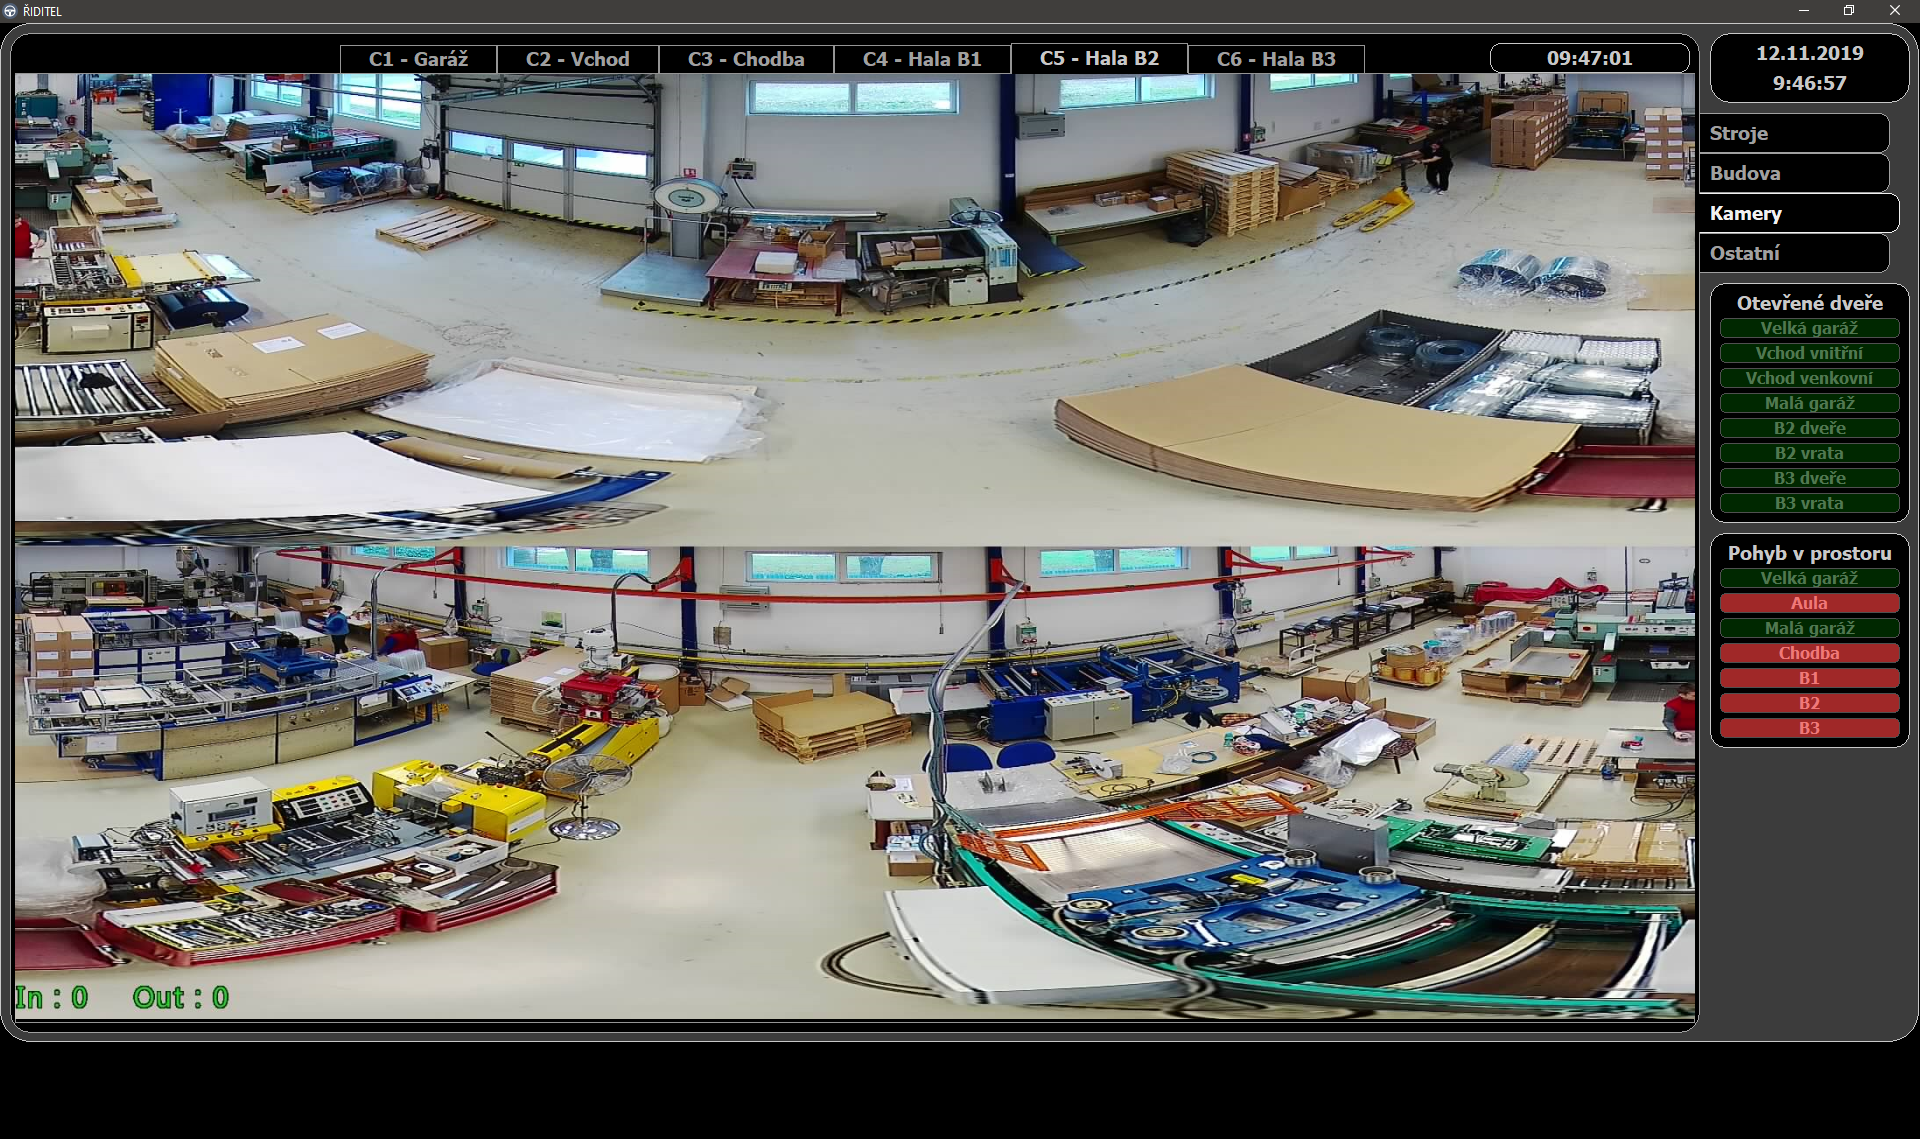Click the 09:47:01 camera time display

(1588, 58)
